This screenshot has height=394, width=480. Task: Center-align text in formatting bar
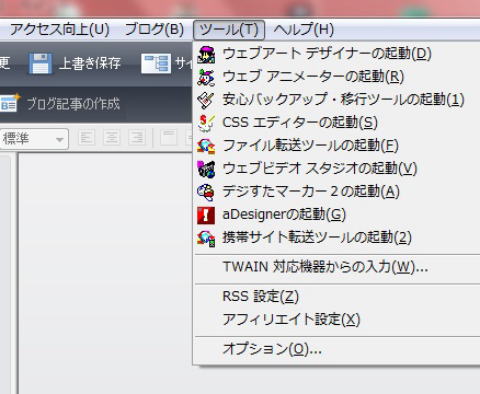(x=112, y=137)
